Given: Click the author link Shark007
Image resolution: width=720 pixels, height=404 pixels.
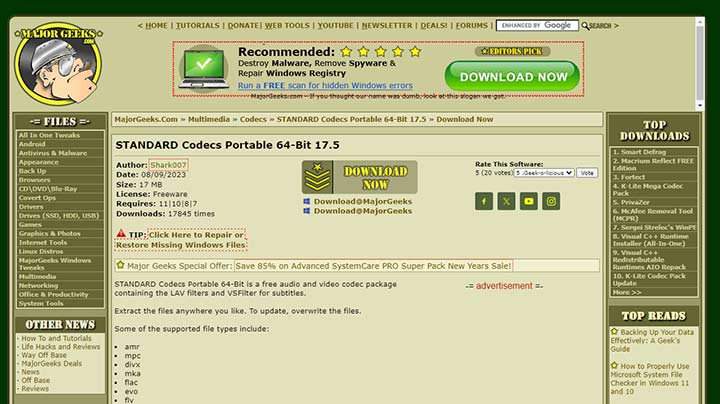Looking at the screenshot, I should (169, 165).
